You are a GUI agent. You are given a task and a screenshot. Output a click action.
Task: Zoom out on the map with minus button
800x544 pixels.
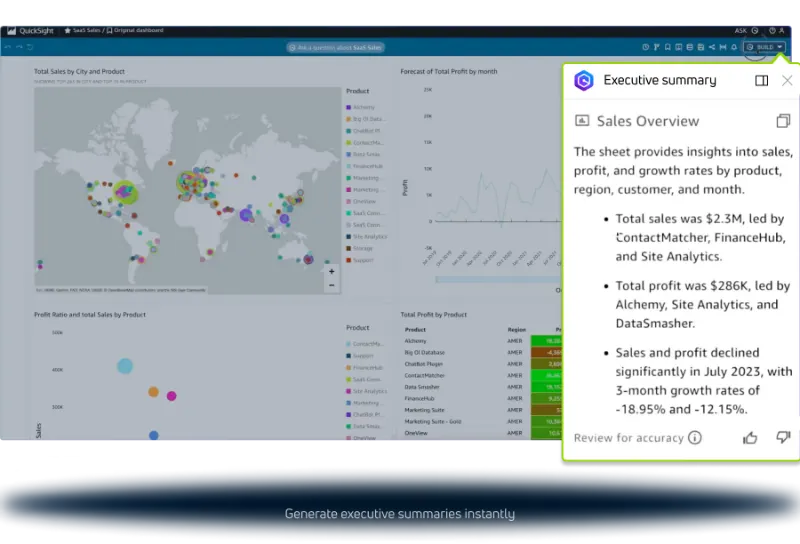pyautogui.click(x=332, y=285)
